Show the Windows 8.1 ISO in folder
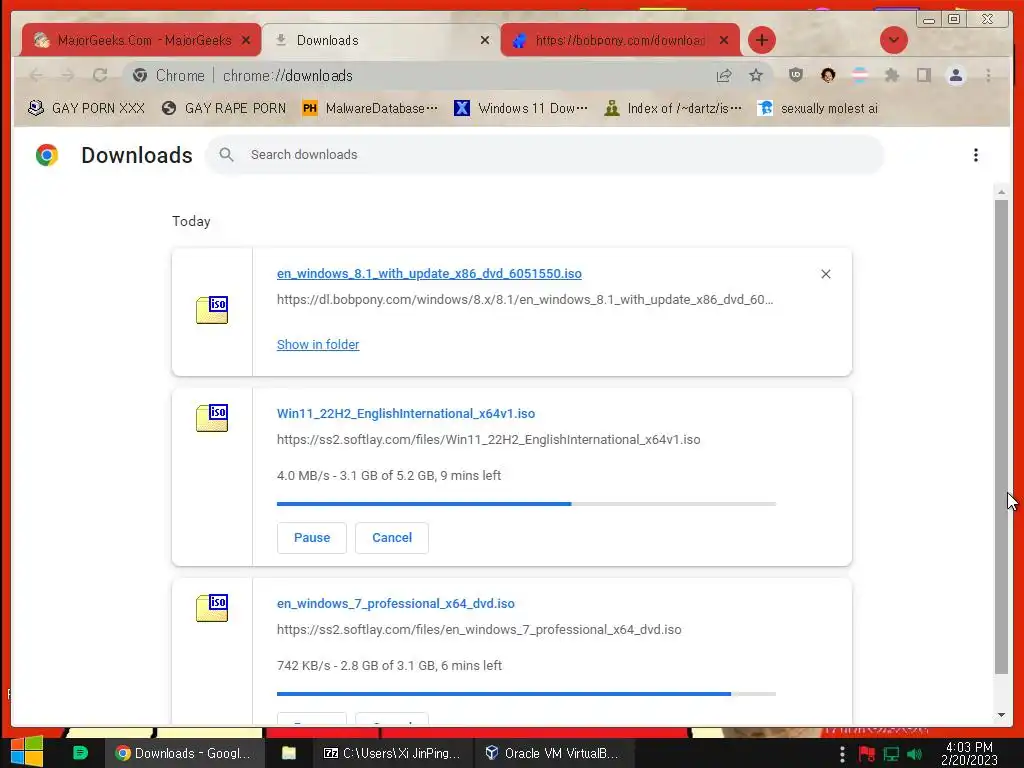The image size is (1024, 768). (x=318, y=344)
